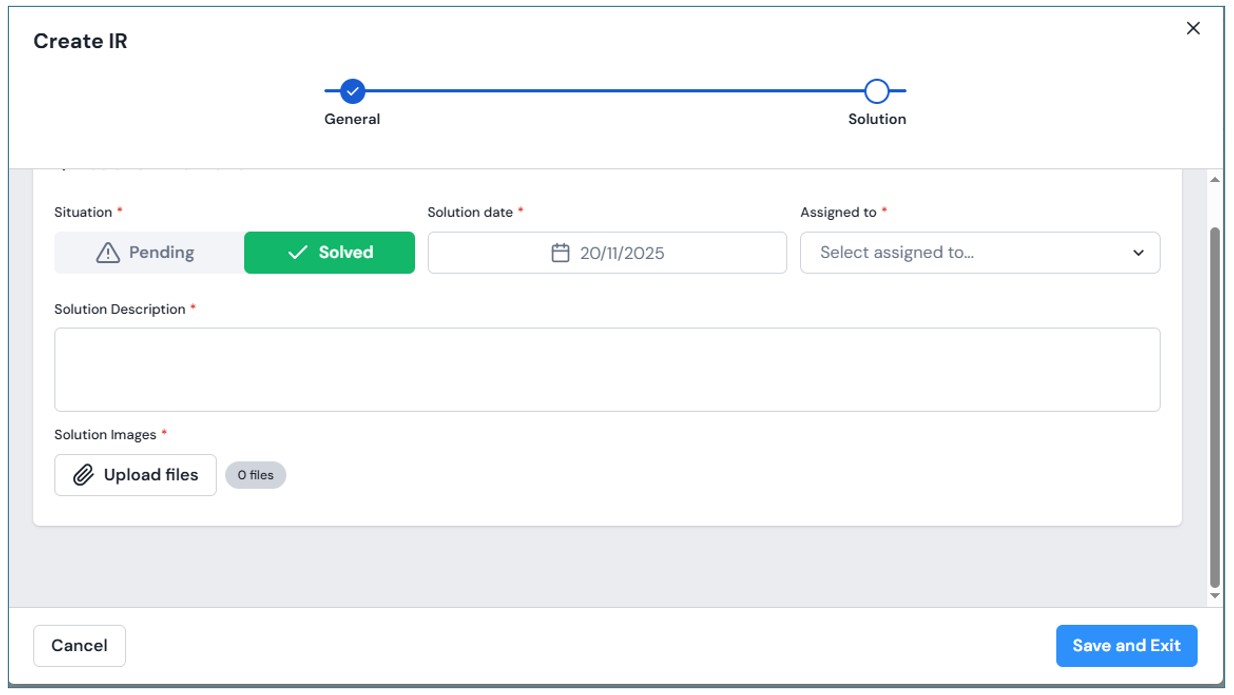Click the warning triangle icon in Pending
The width and height of the screenshot is (1234, 695).
(108, 253)
